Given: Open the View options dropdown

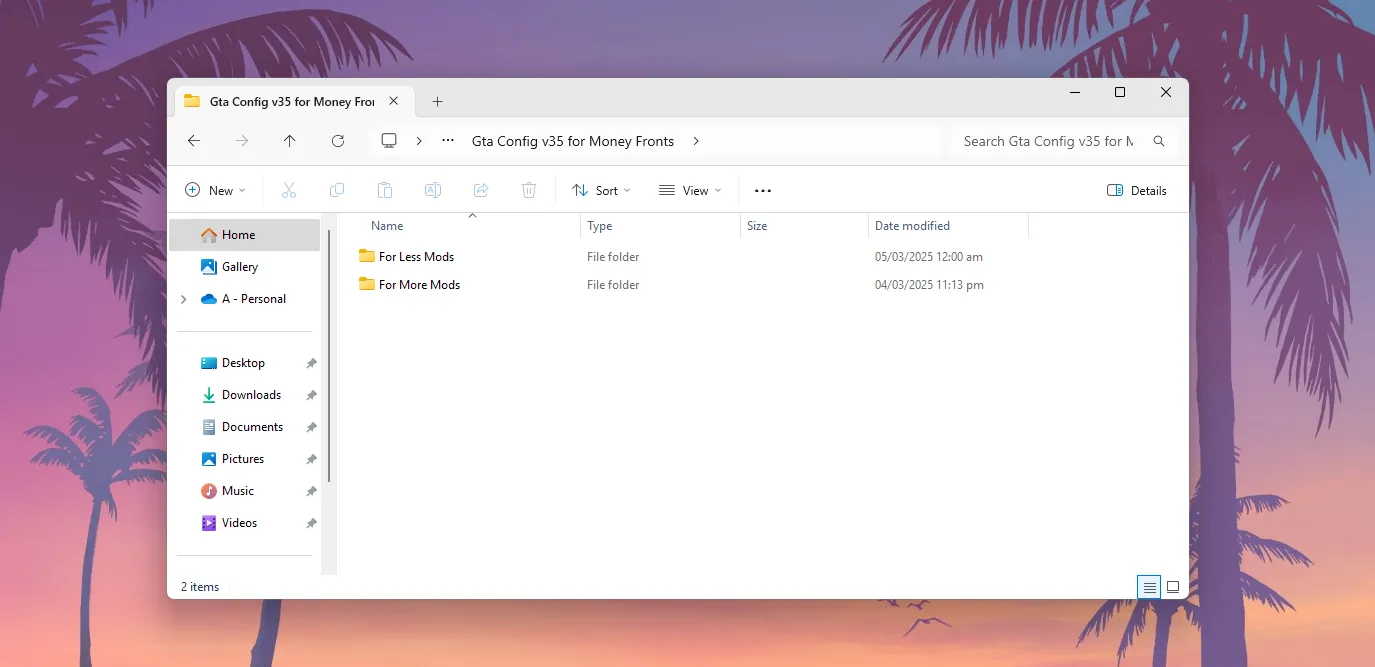Looking at the screenshot, I should pyautogui.click(x=690, y=190).
